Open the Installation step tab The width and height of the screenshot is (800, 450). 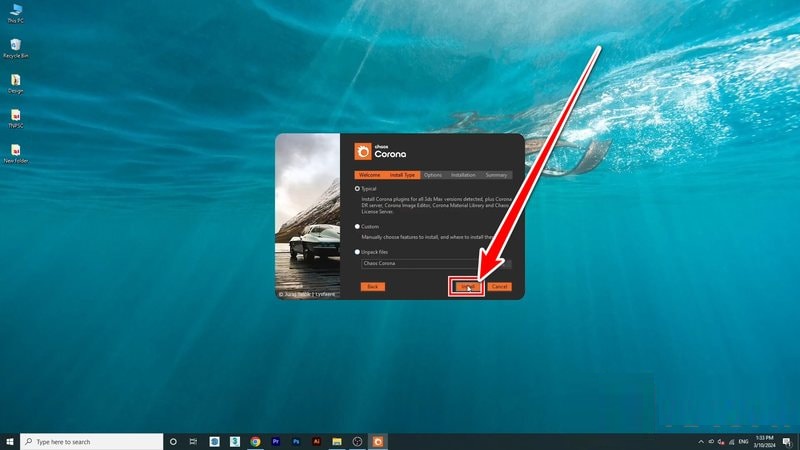point(463,175)
